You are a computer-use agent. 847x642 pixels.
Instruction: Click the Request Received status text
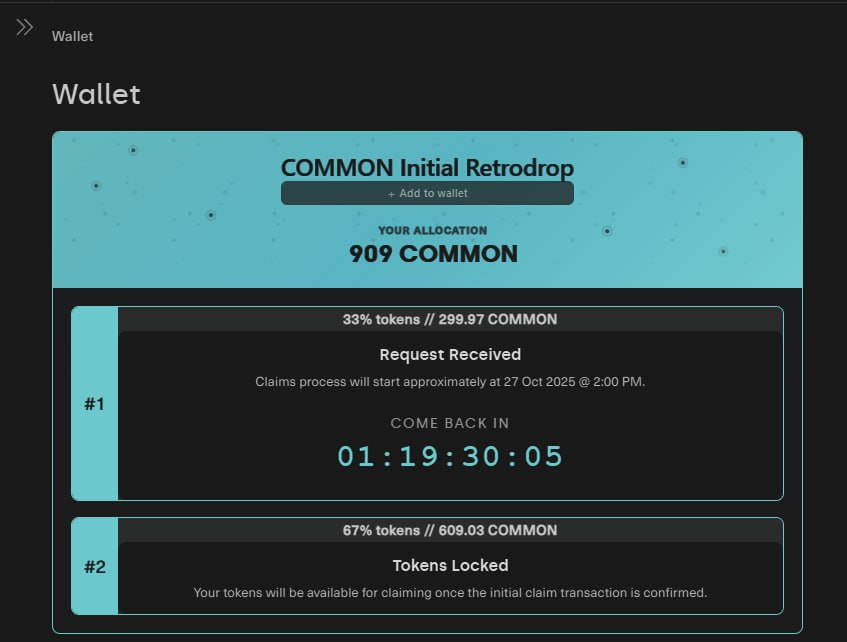tap(450, 354)
